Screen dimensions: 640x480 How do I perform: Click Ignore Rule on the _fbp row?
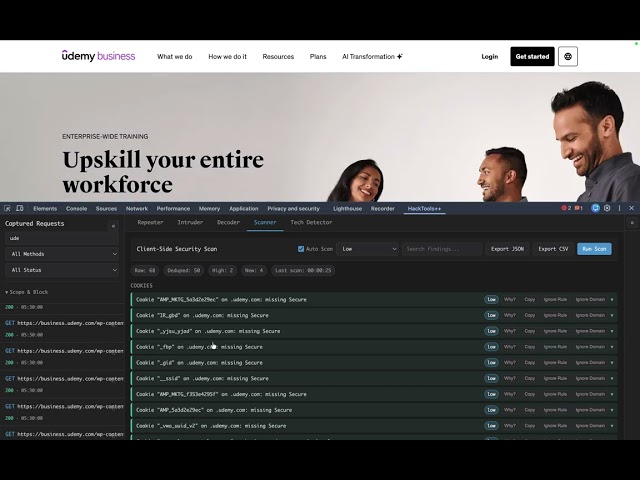point(555,347)
